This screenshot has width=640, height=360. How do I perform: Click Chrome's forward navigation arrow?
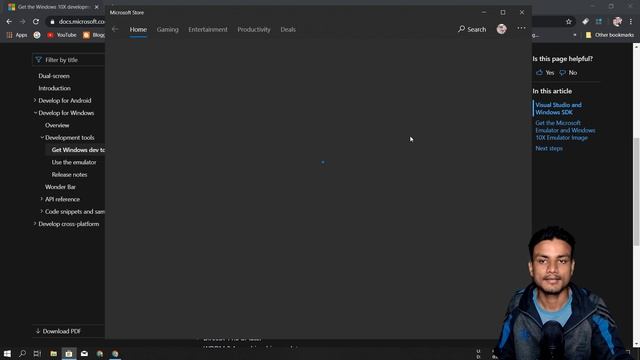22,22
